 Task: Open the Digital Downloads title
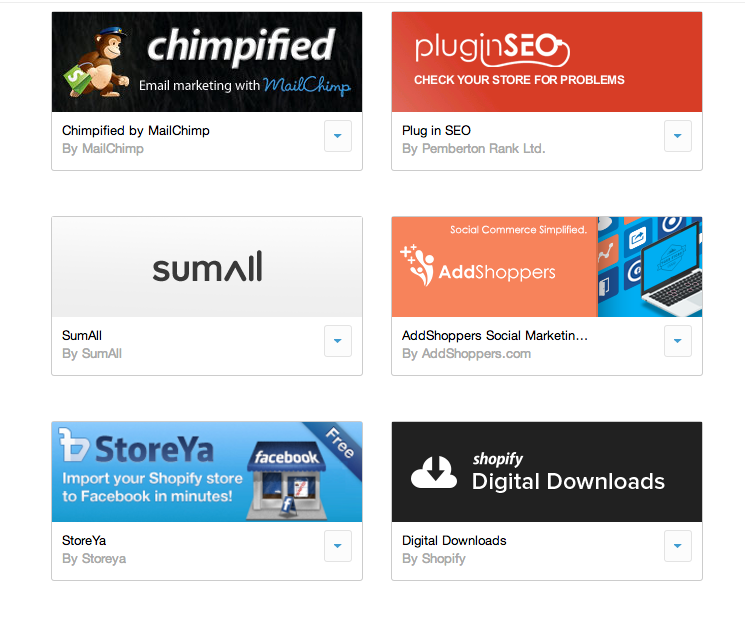click(454, 541)
